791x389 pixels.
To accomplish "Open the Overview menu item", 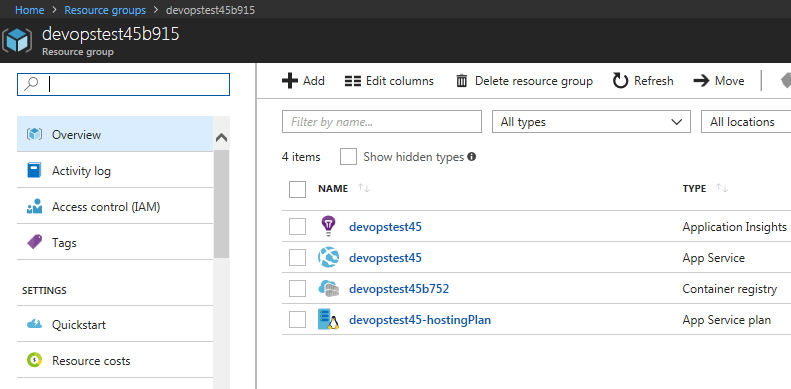I will pos(115,134).
